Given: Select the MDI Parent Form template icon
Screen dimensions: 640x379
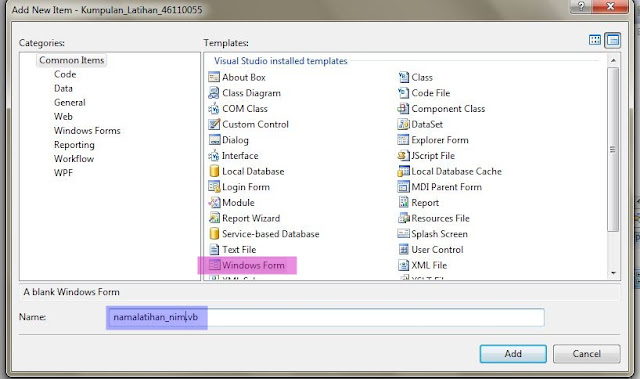Looking at the screenshot, I should point(403,187).
